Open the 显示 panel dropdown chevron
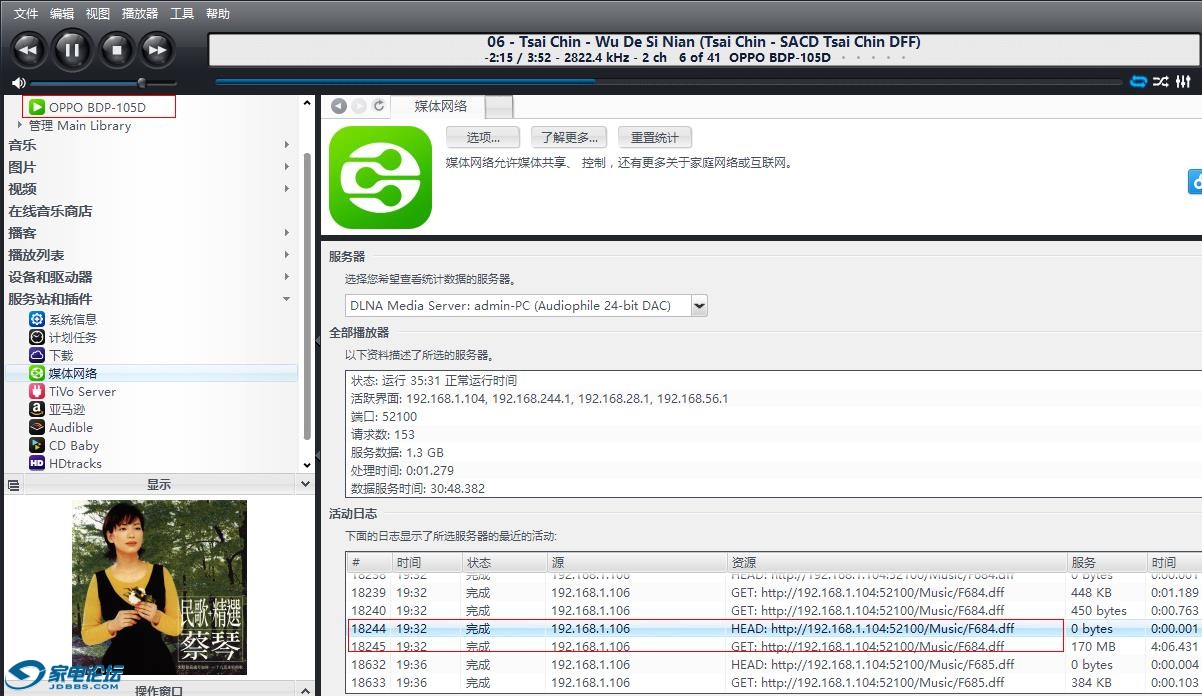 (x=306, y=484)
